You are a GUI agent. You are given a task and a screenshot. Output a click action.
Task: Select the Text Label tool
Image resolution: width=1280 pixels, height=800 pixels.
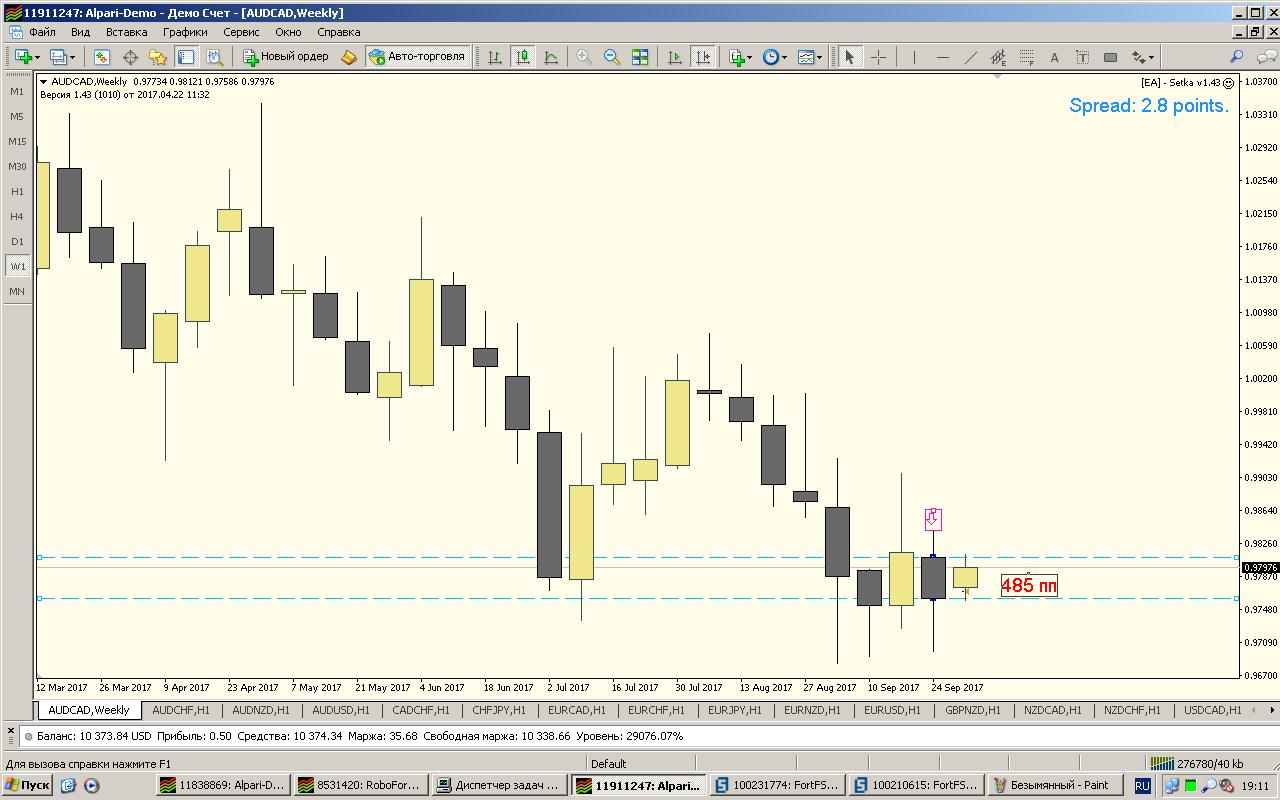pyautogui.click(x=1082, y=57)
